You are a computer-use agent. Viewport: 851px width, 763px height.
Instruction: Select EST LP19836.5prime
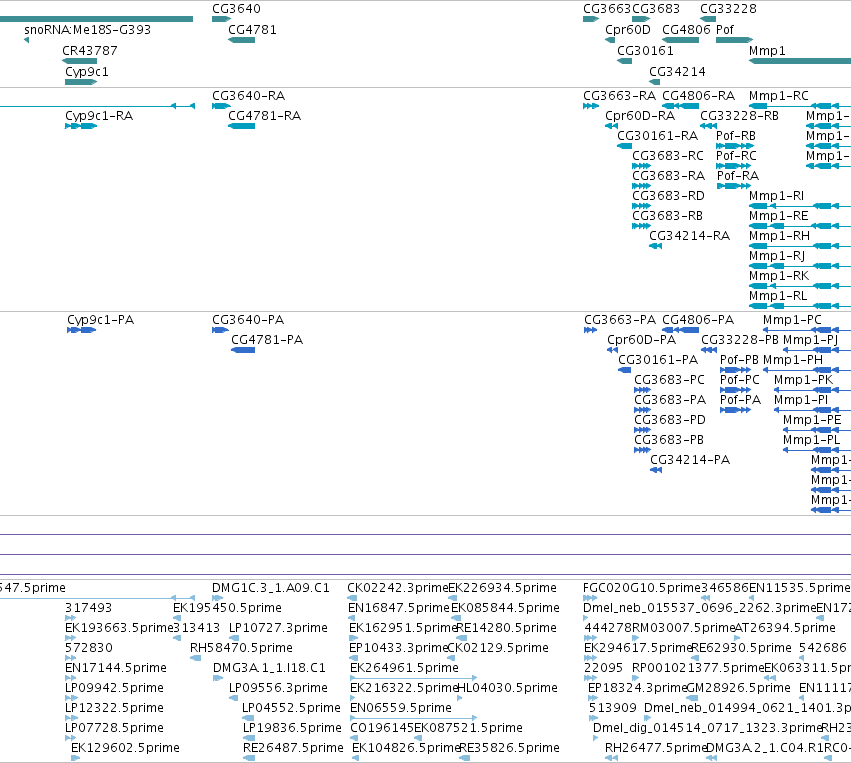coord(292,728)
